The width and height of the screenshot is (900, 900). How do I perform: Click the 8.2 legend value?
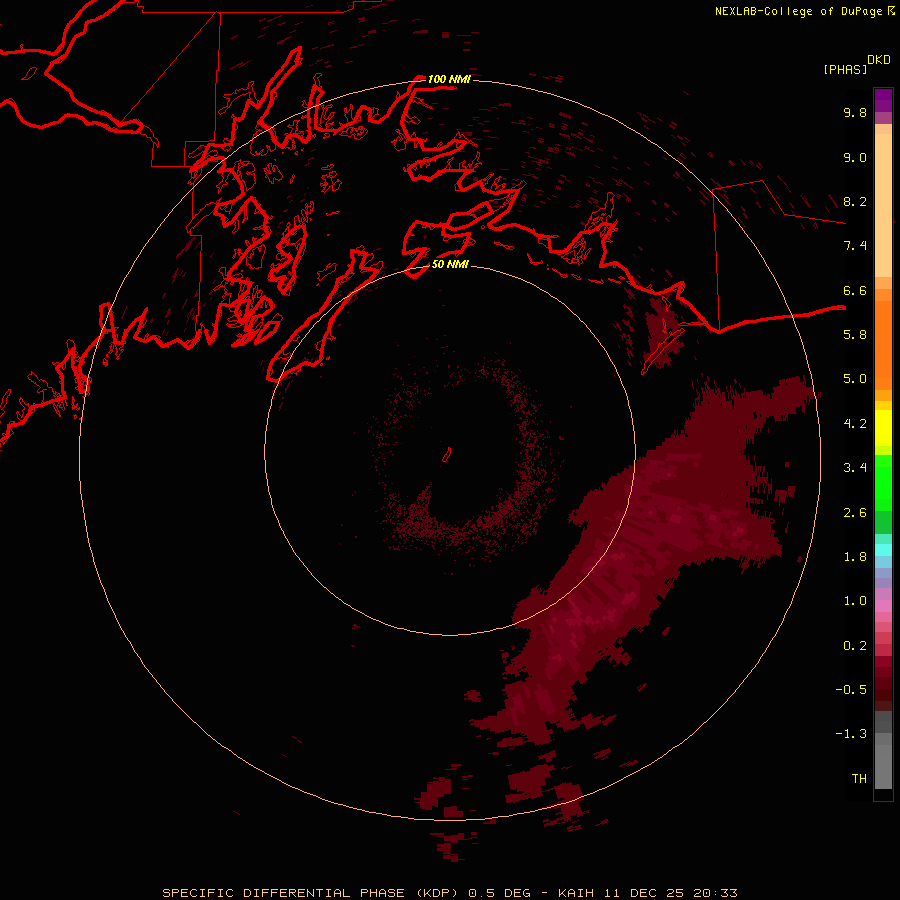855,202
